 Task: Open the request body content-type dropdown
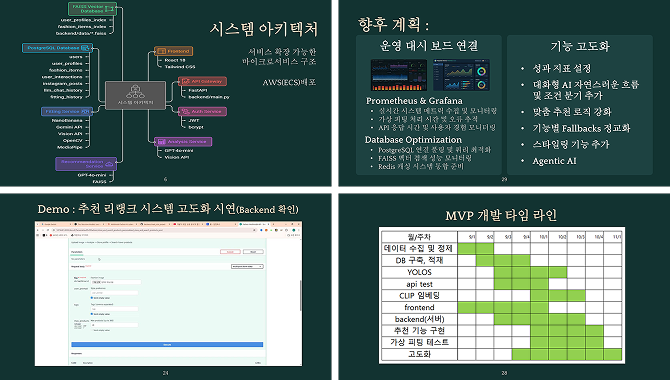[x=247, y=266]
